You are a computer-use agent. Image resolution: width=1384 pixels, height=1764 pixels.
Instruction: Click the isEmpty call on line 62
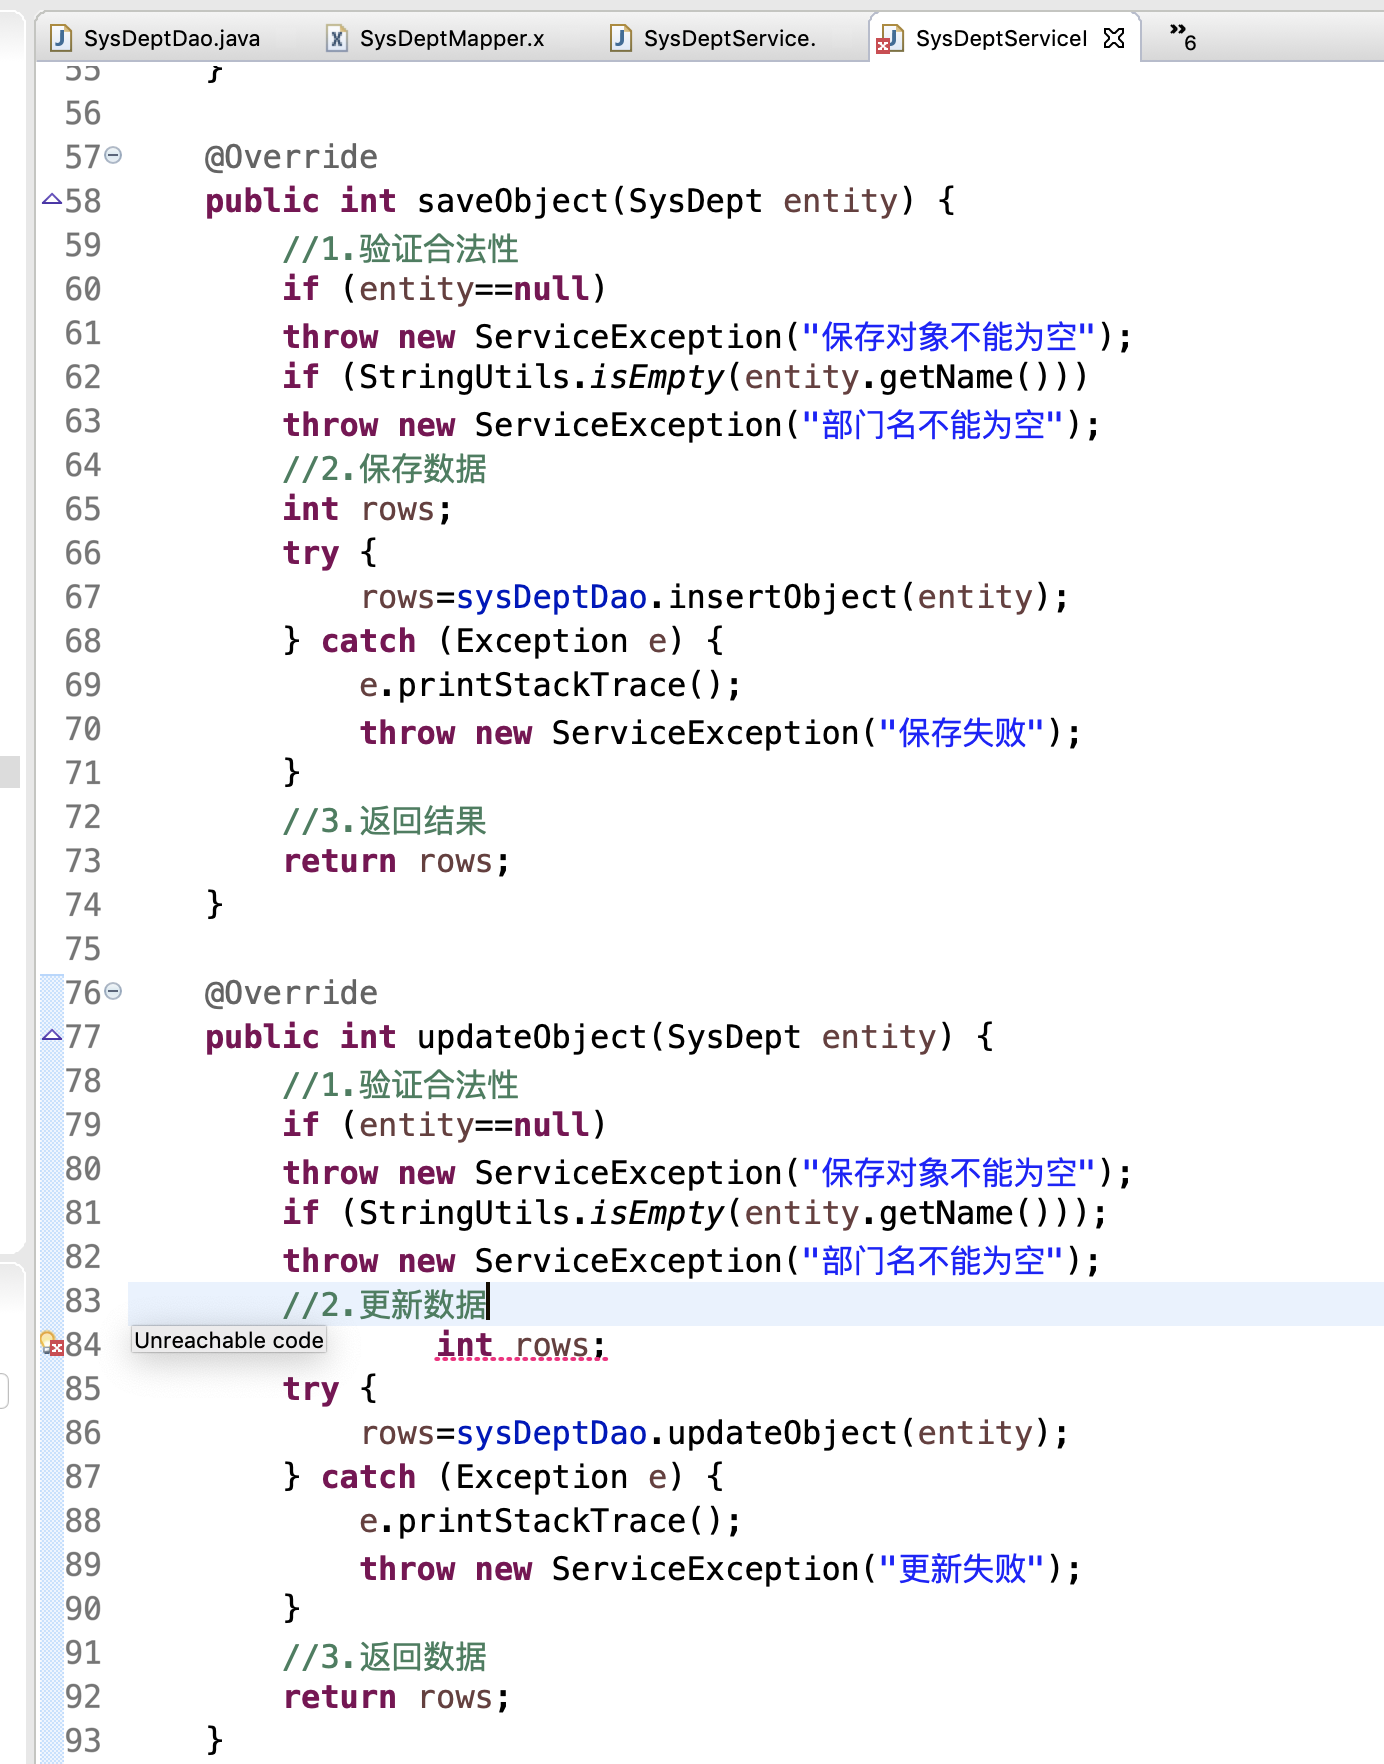point(657,377)
